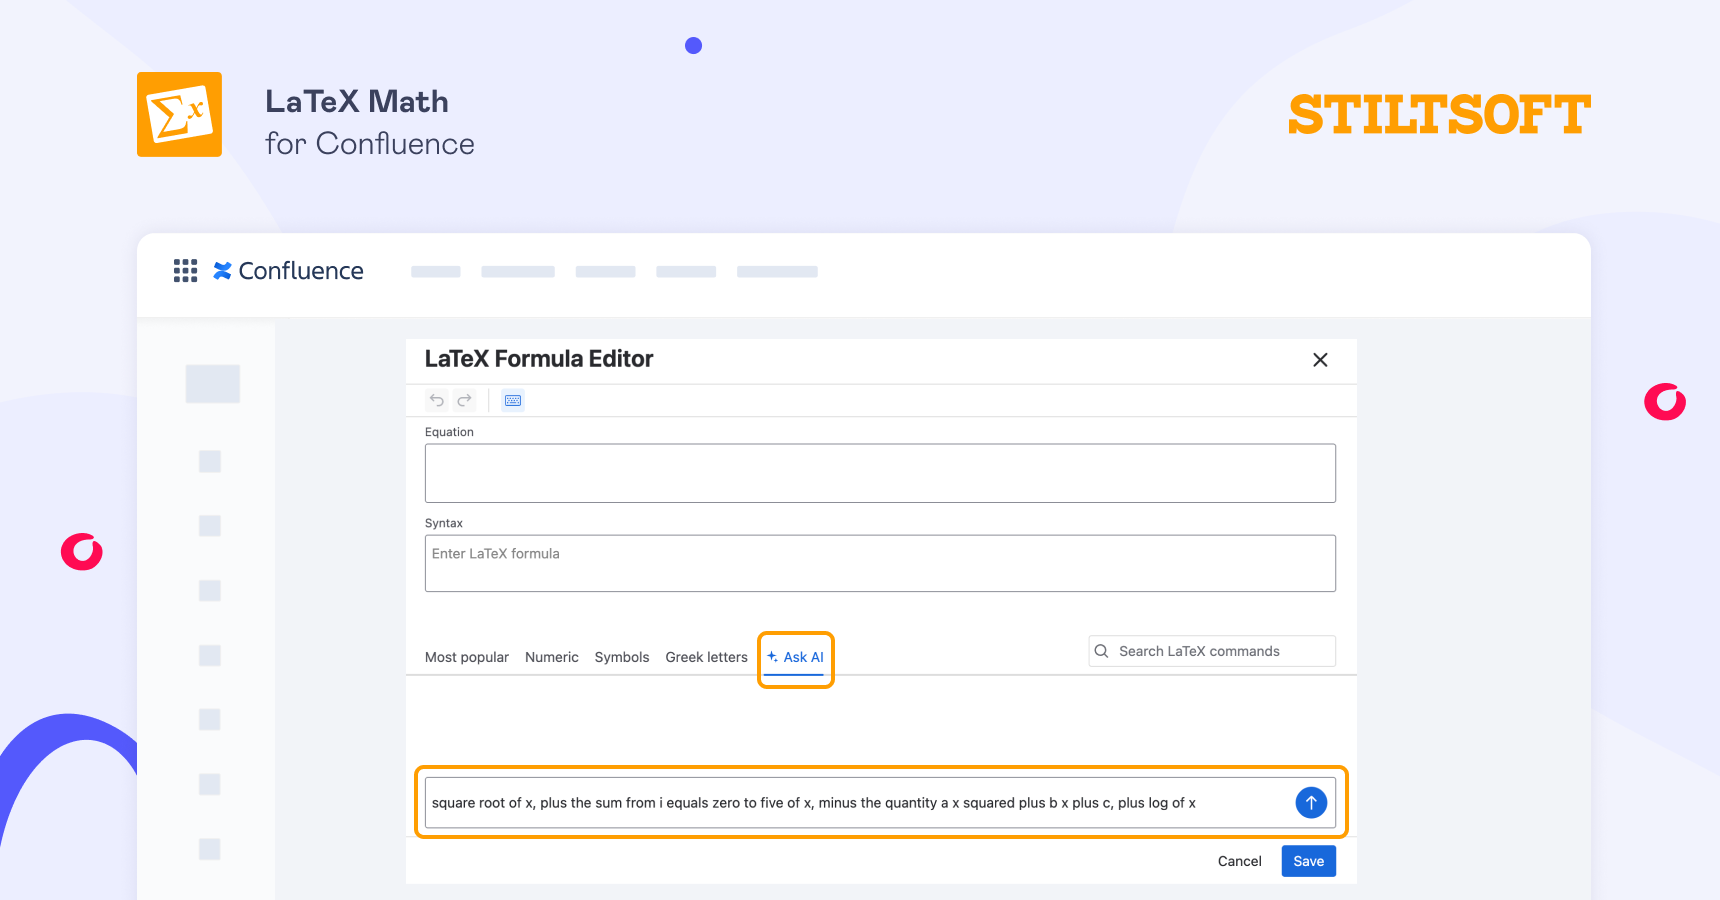Undo the last formula edit
Image resolution: width=1720 pixels, height=900 pixels.
[x=437, y=401]
